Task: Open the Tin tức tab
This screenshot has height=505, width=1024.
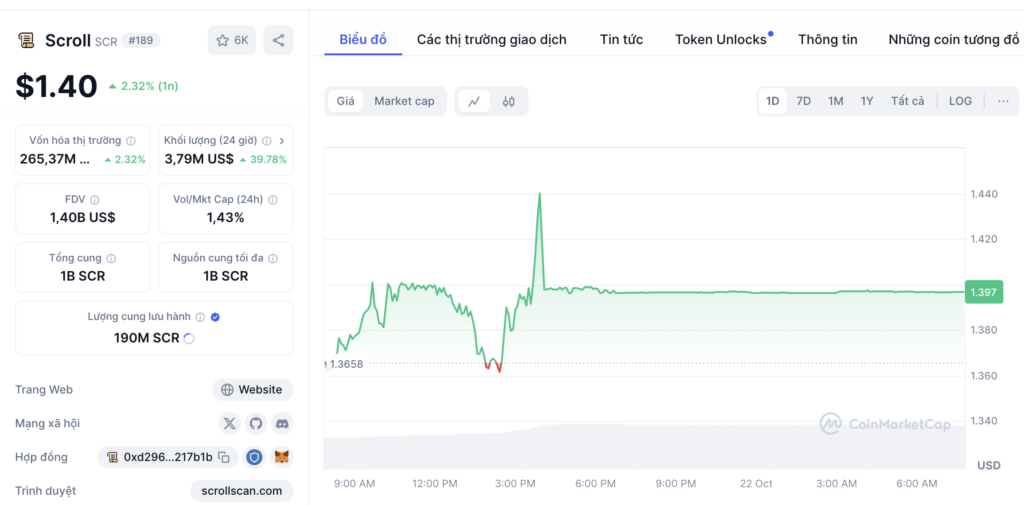Action: [x=622, y=40]
